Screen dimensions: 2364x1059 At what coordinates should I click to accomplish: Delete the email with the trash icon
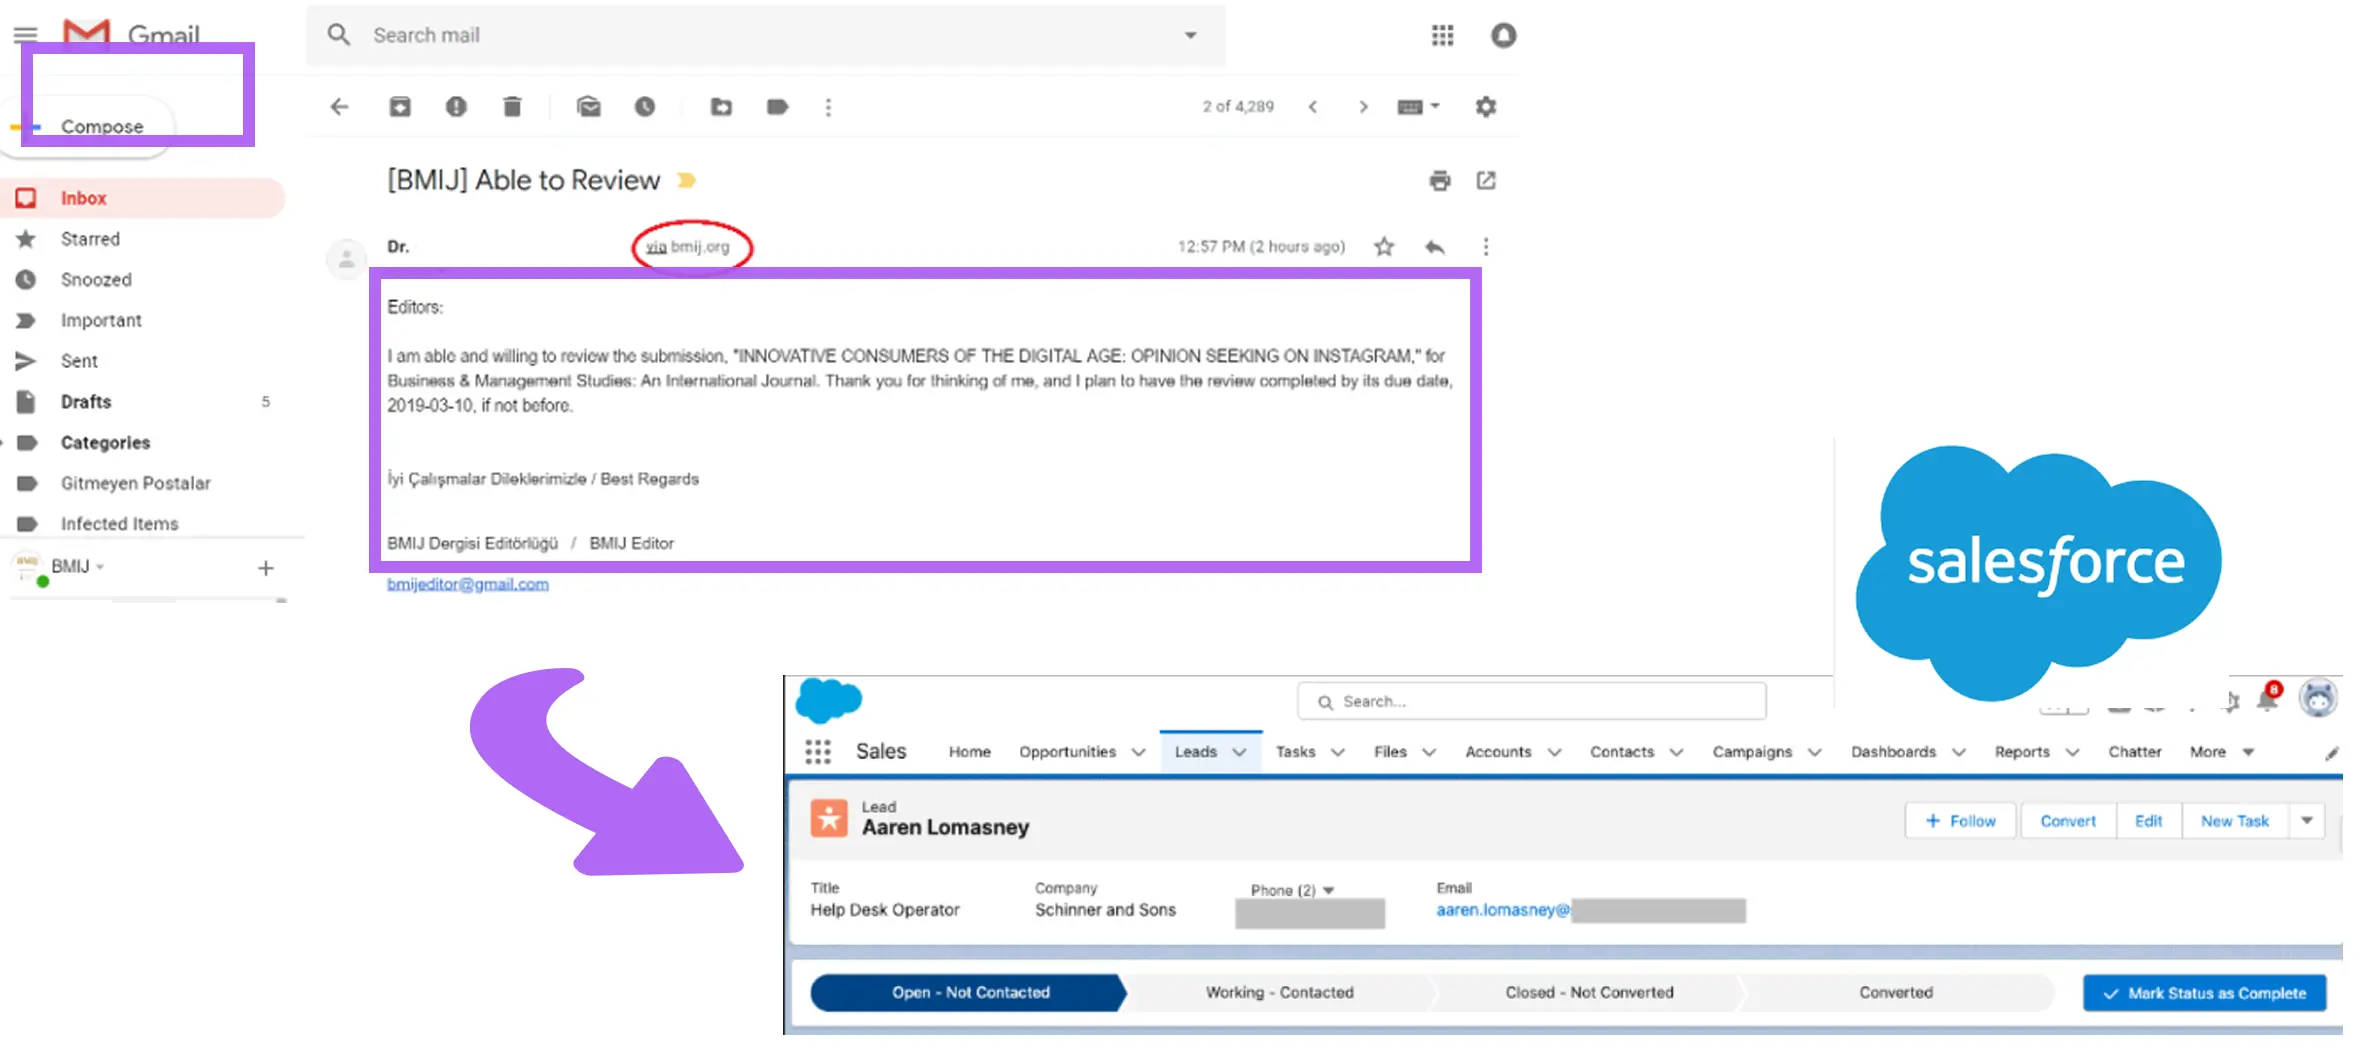pyautogui.click(x=512, y=107)
